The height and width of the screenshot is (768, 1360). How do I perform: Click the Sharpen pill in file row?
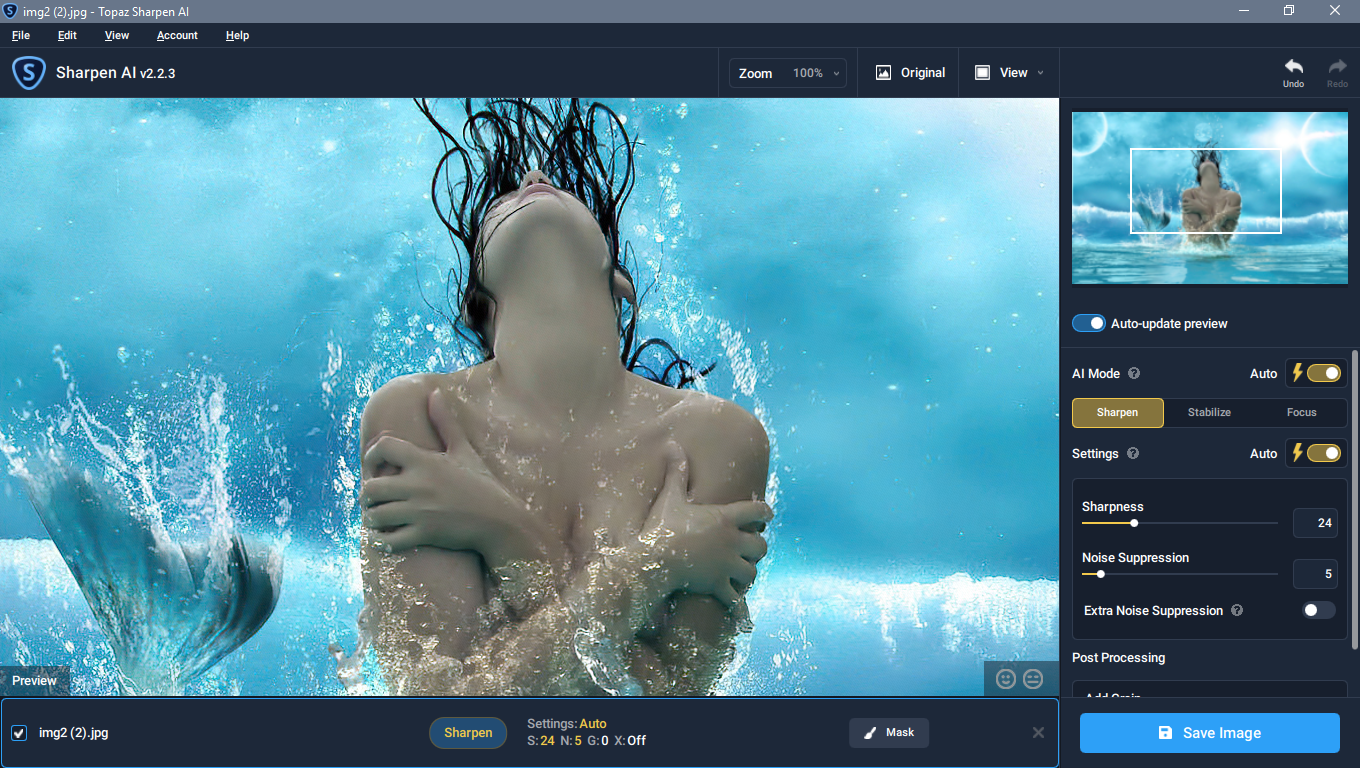468,733
